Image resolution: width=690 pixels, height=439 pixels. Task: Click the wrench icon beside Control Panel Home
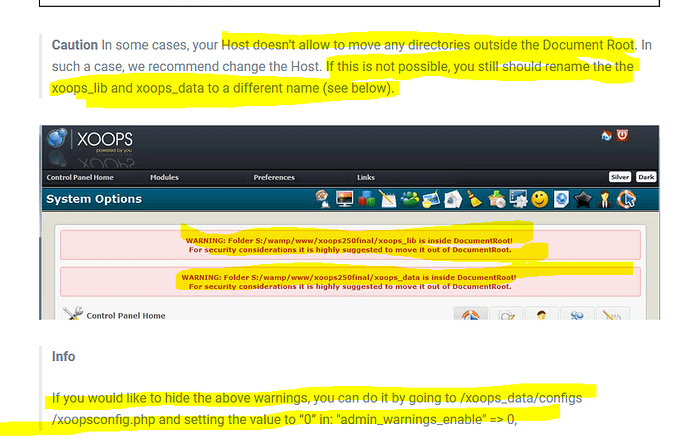(x=73, y=313)
